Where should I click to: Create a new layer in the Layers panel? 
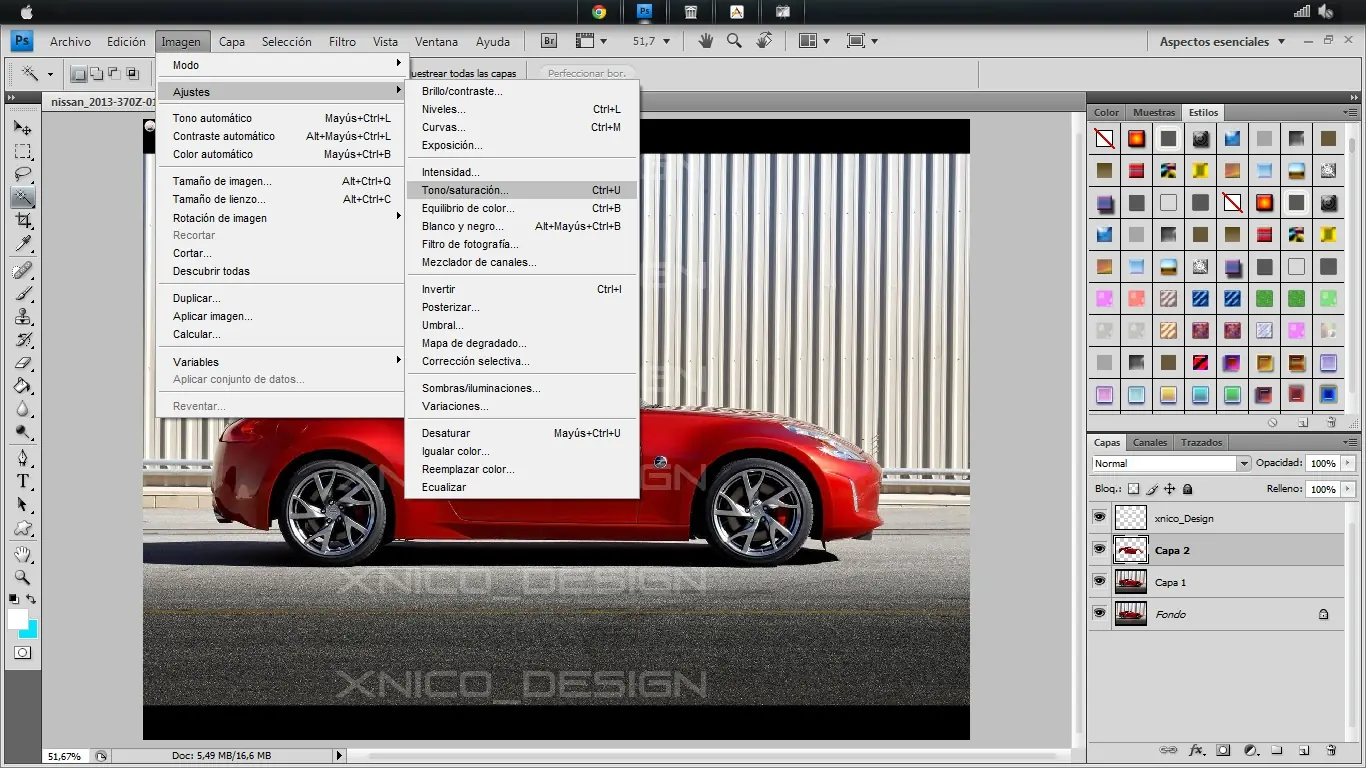1304,750
